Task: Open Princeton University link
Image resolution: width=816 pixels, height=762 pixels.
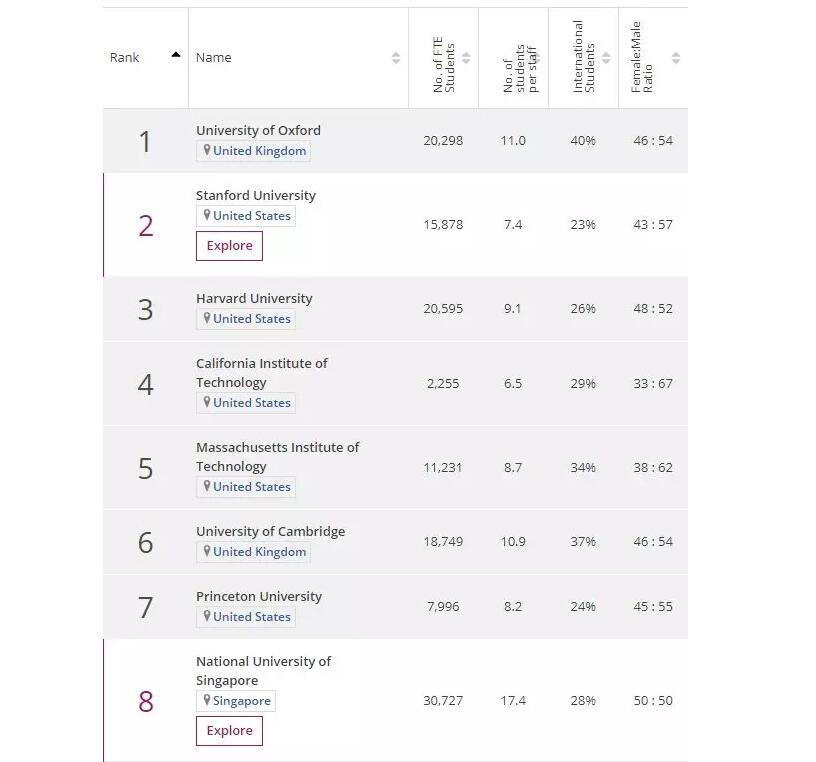Action: click(259, 596)
